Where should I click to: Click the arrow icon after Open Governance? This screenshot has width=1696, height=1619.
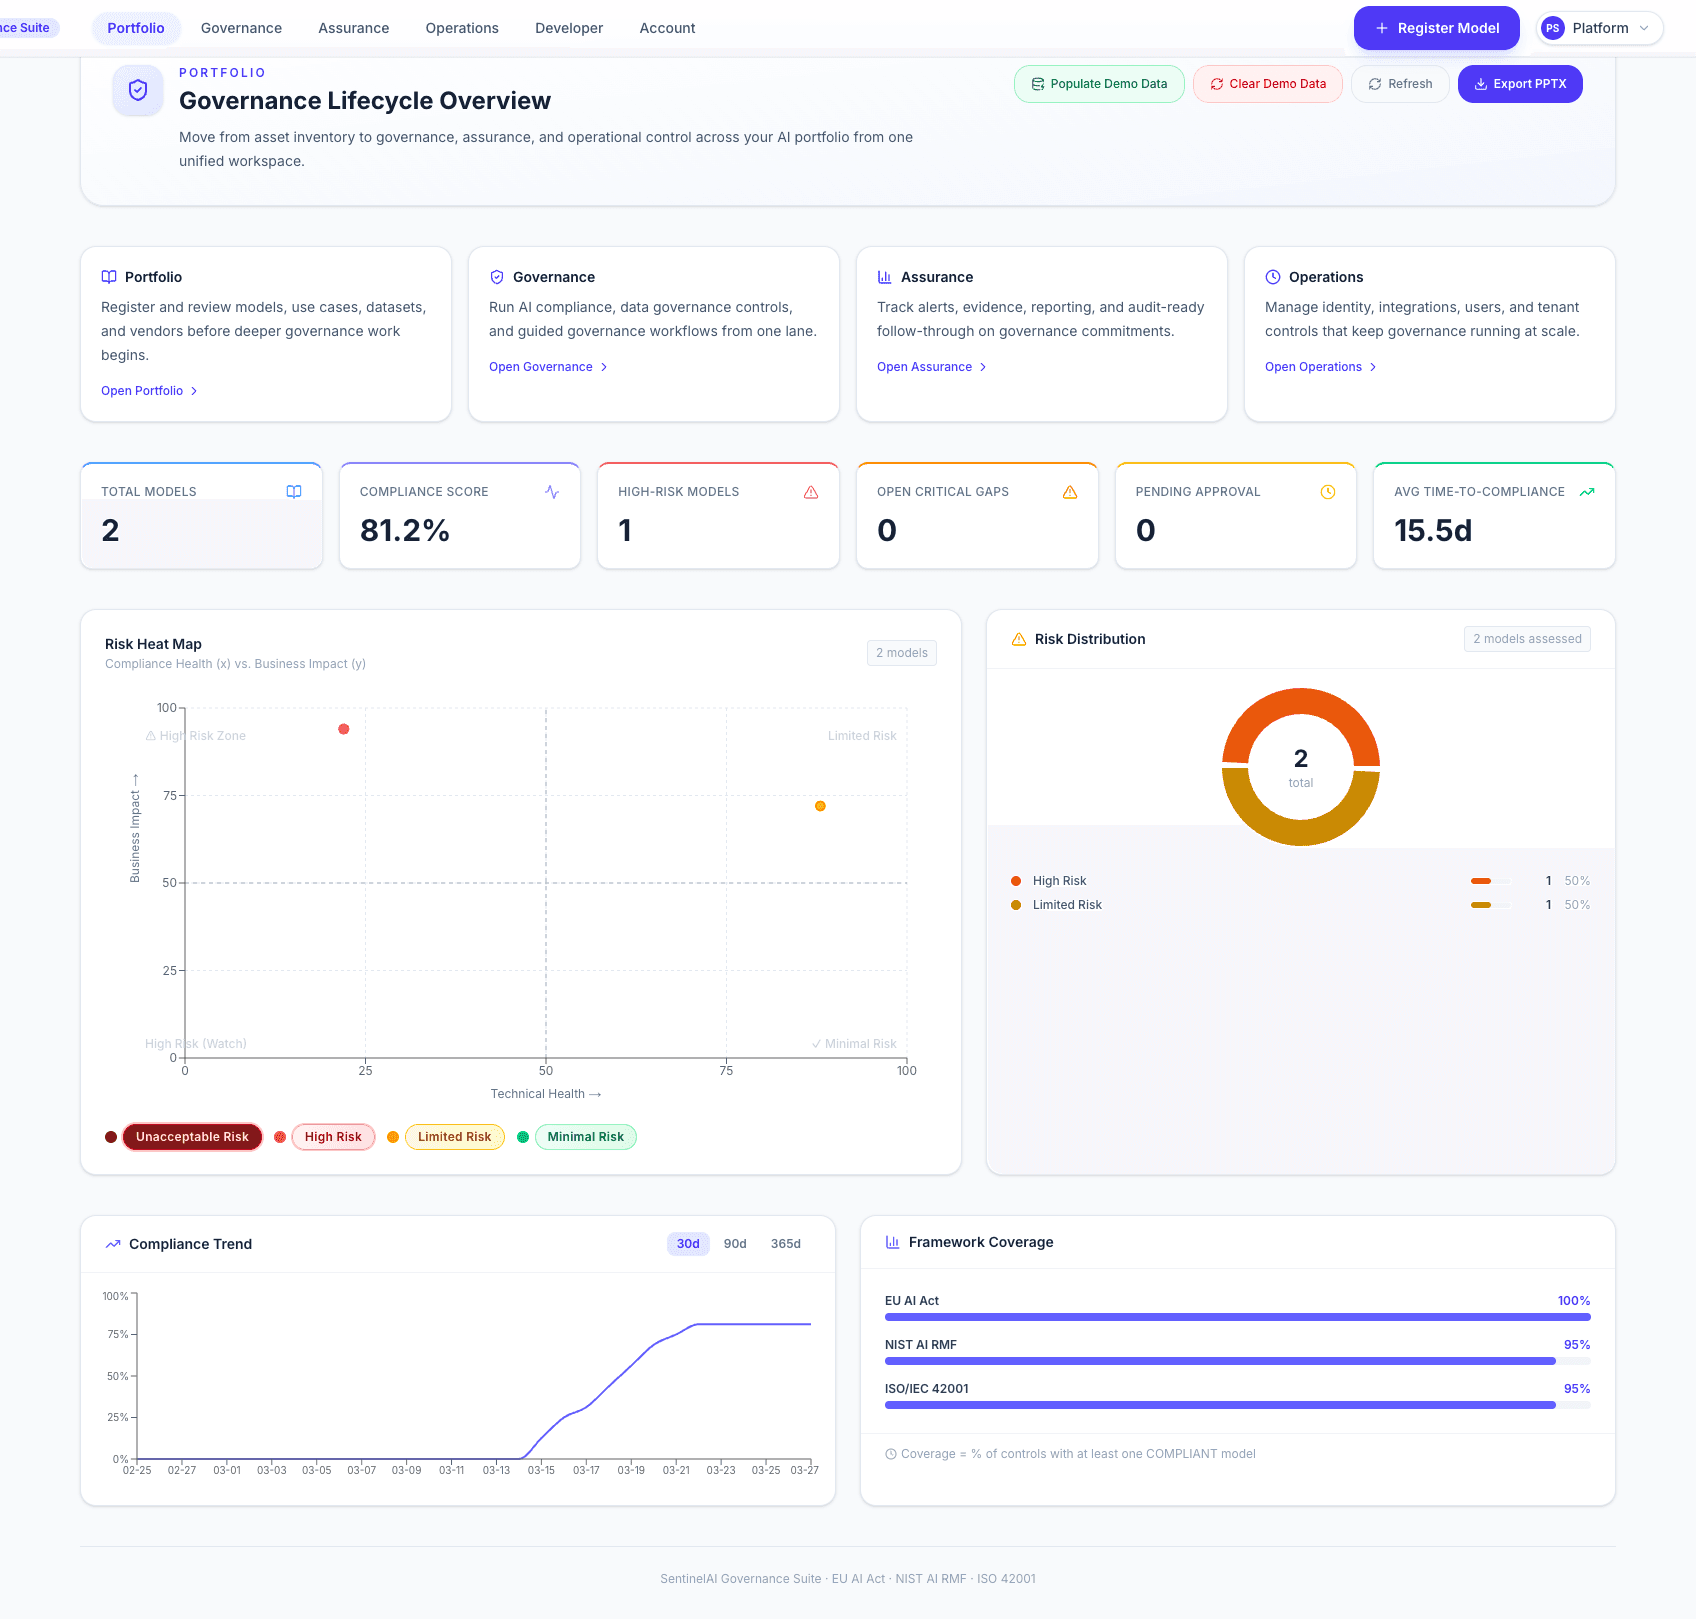pos(604,367)
